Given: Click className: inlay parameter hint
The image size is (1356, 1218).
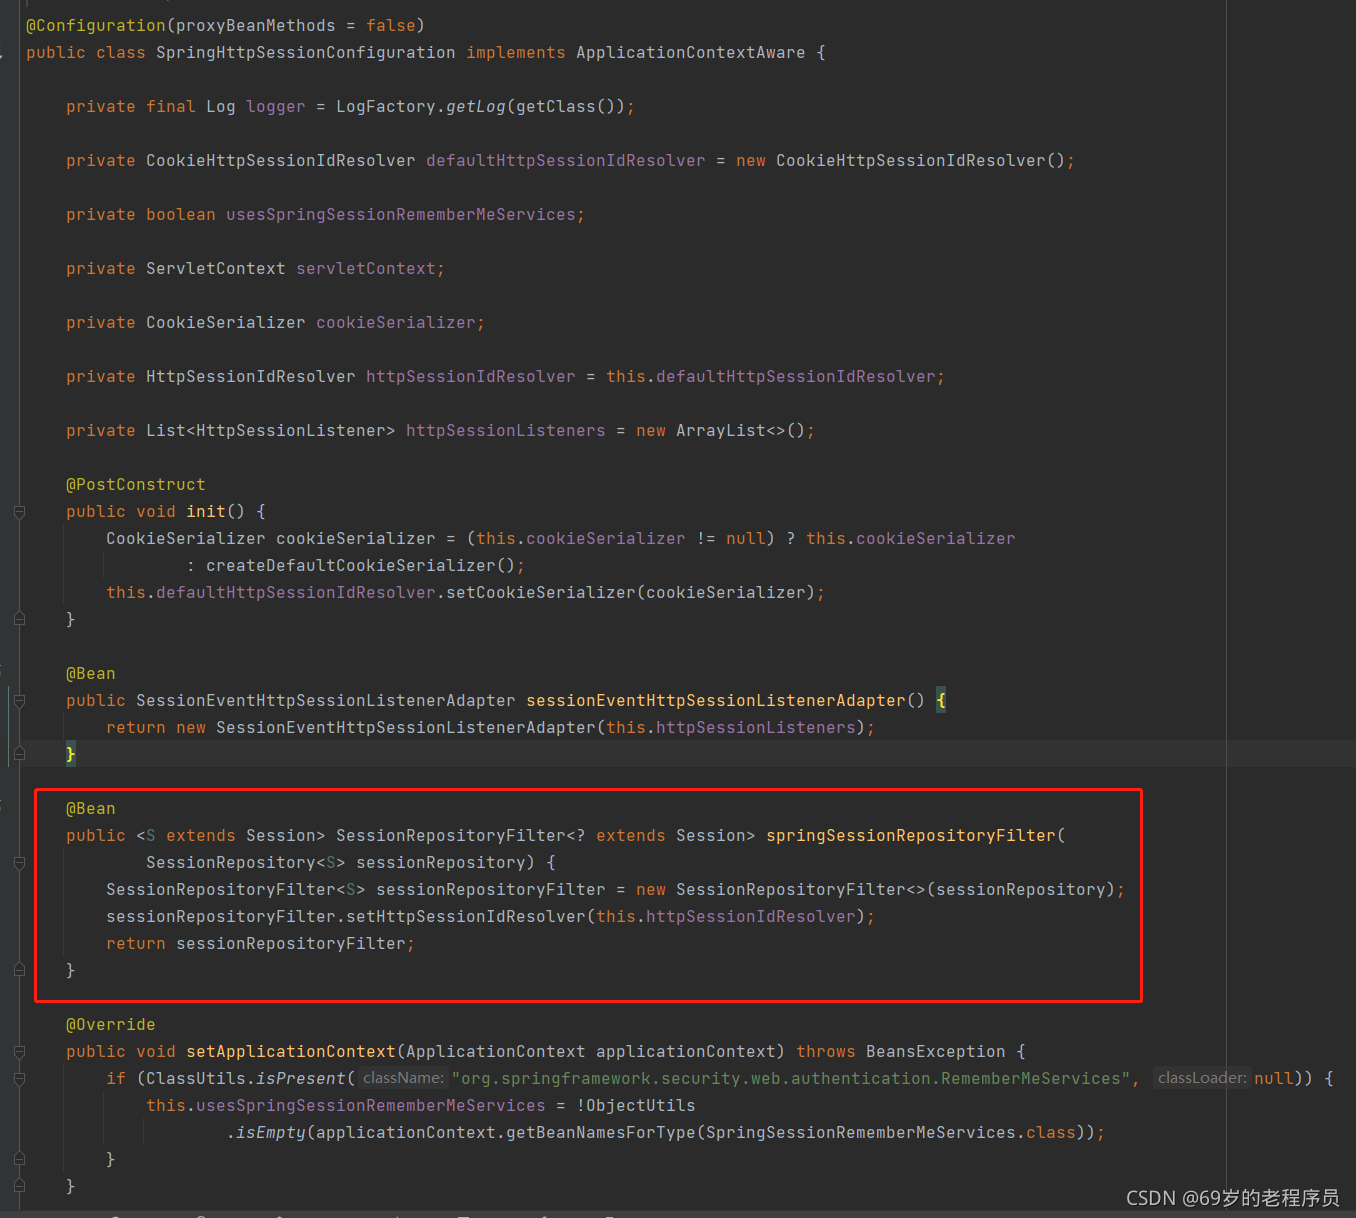Looking at the screenshot, I should (x=403, y=1078).
